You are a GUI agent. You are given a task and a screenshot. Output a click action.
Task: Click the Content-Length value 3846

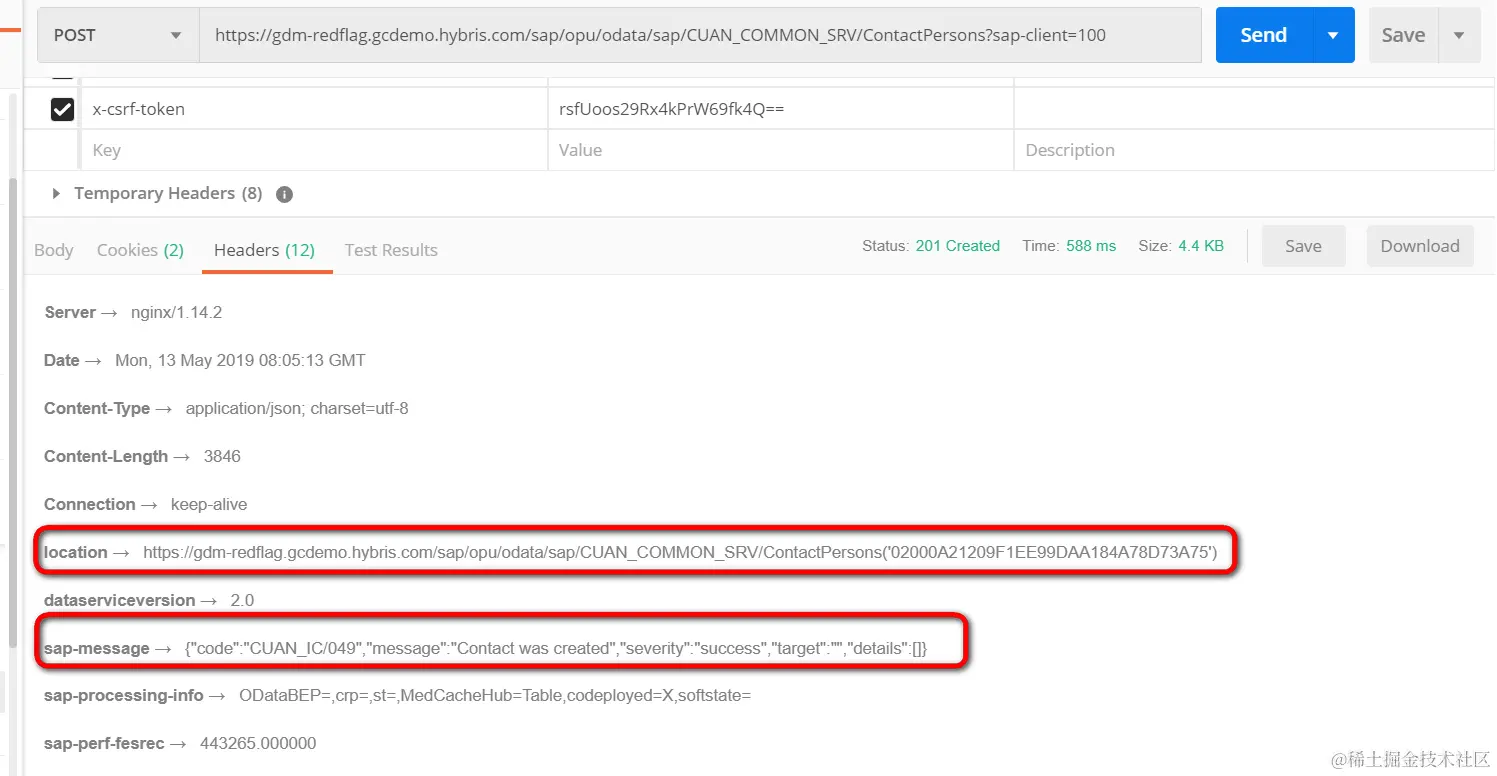point(222,456)
